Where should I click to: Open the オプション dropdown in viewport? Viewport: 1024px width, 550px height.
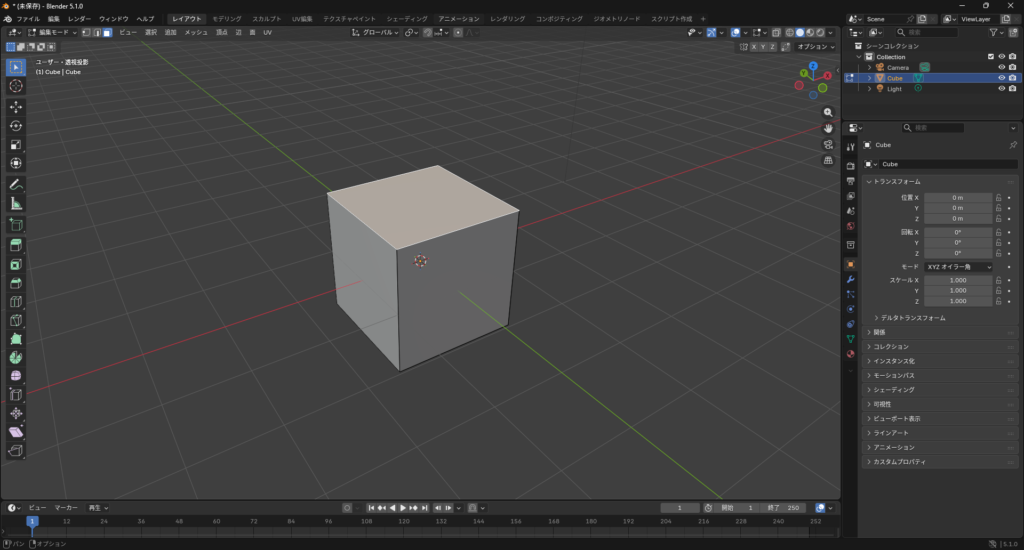point(816,47)
